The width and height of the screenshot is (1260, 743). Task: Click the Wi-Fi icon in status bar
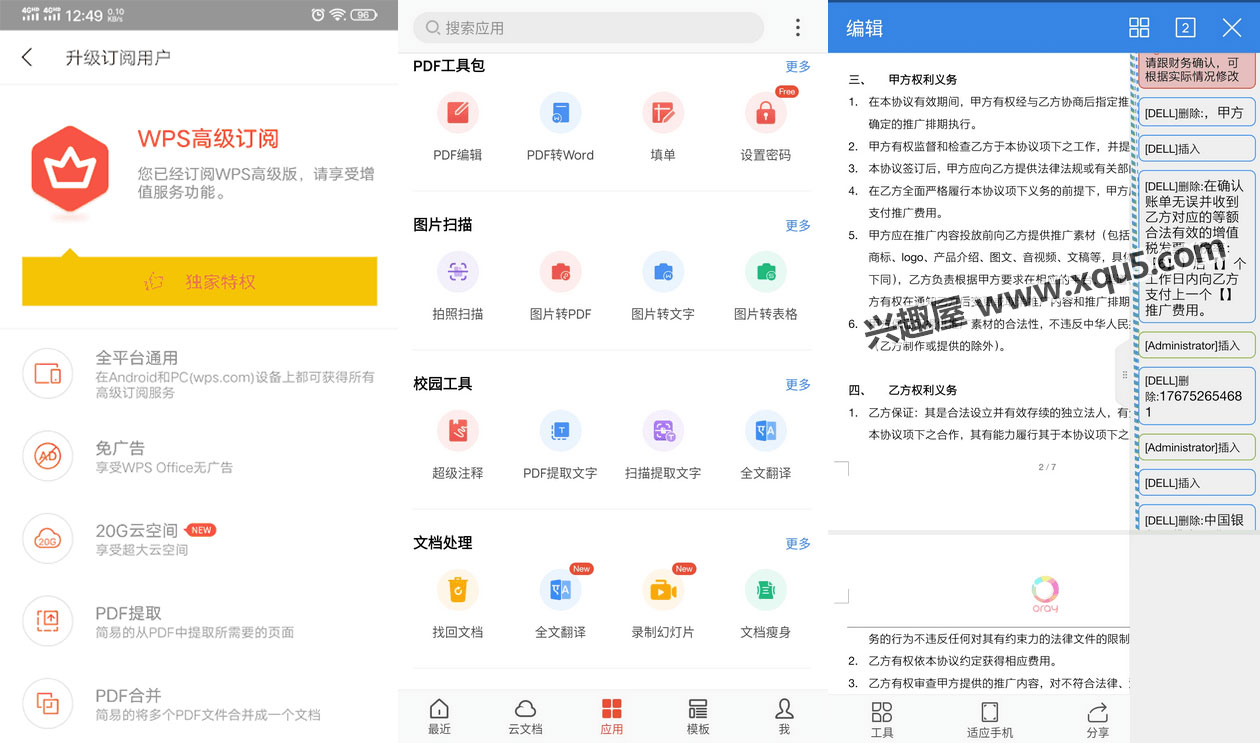[338, 15]
